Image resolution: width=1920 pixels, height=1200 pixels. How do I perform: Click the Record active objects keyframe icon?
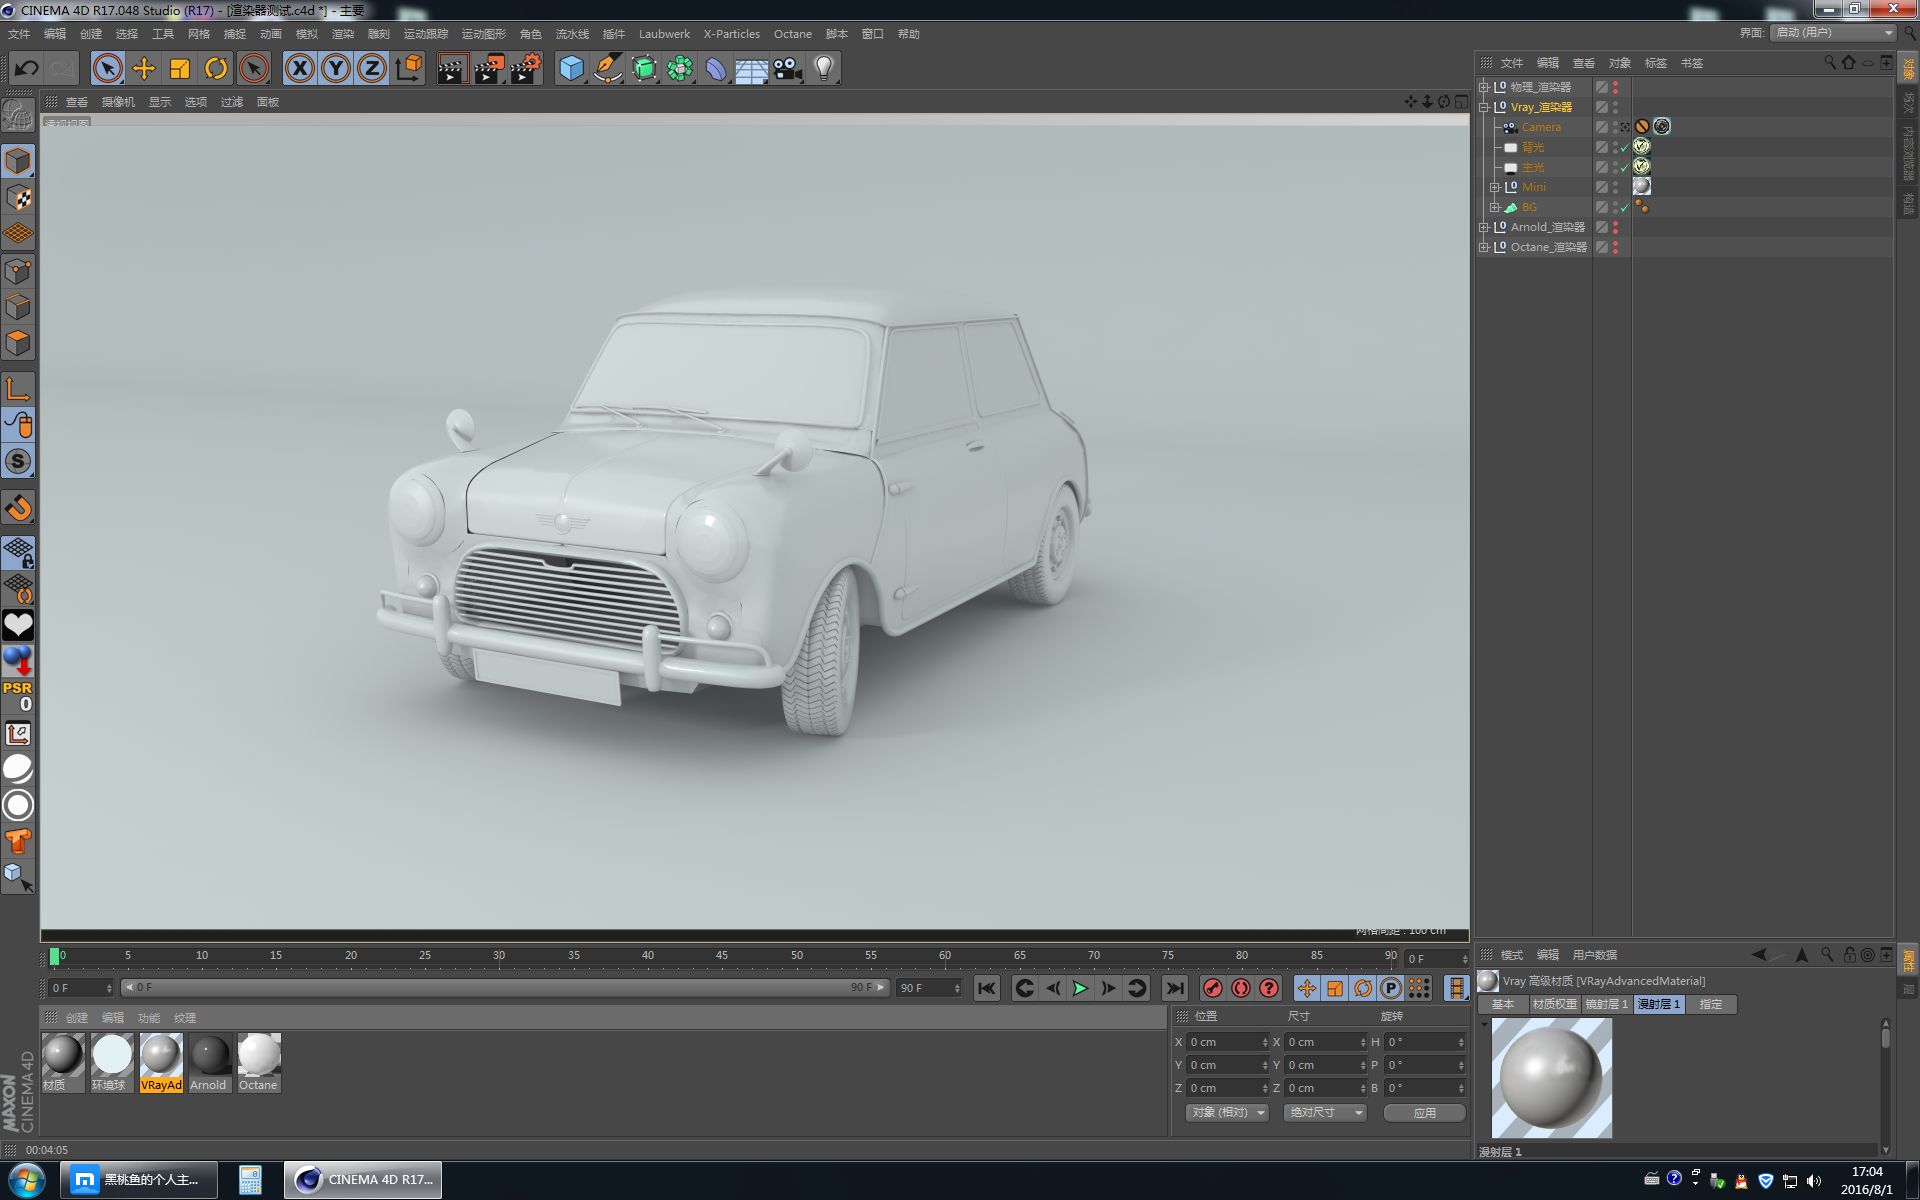coord(1213,988)
